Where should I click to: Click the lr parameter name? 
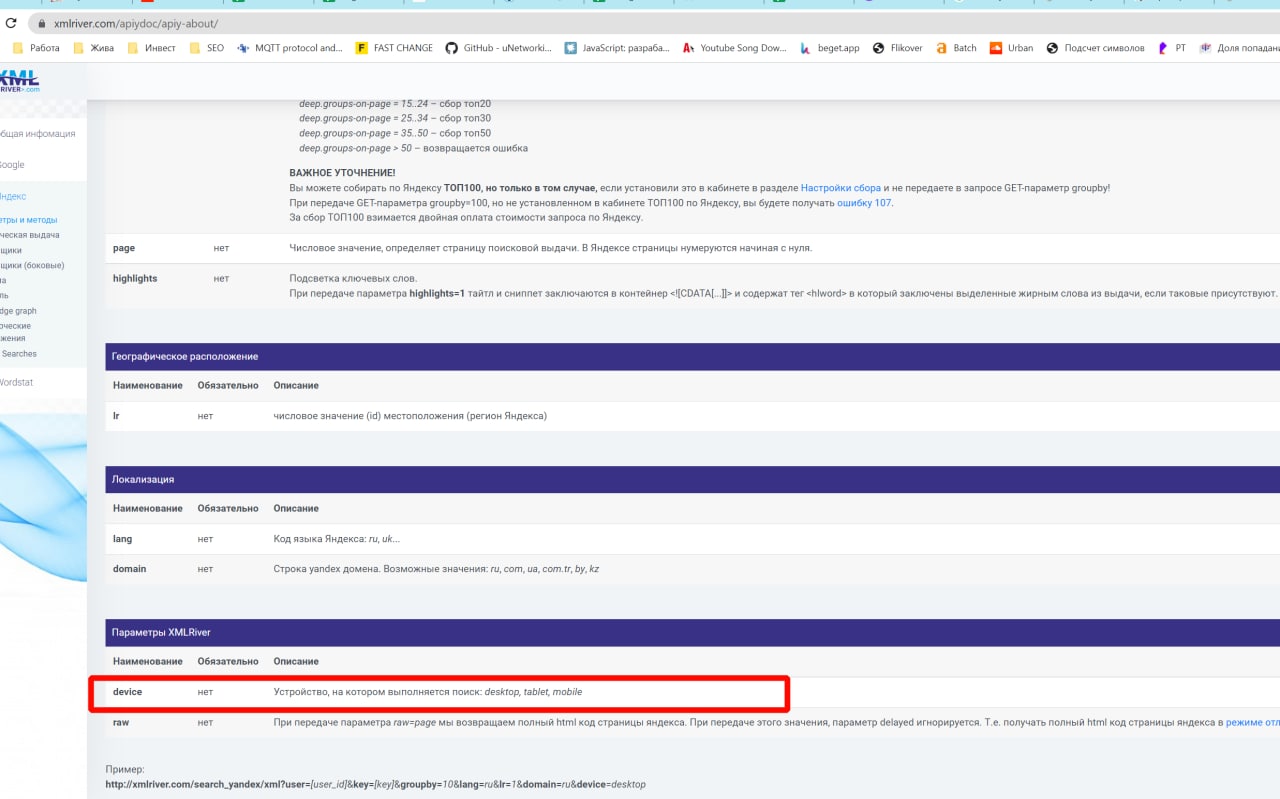(x=116, y=416)
